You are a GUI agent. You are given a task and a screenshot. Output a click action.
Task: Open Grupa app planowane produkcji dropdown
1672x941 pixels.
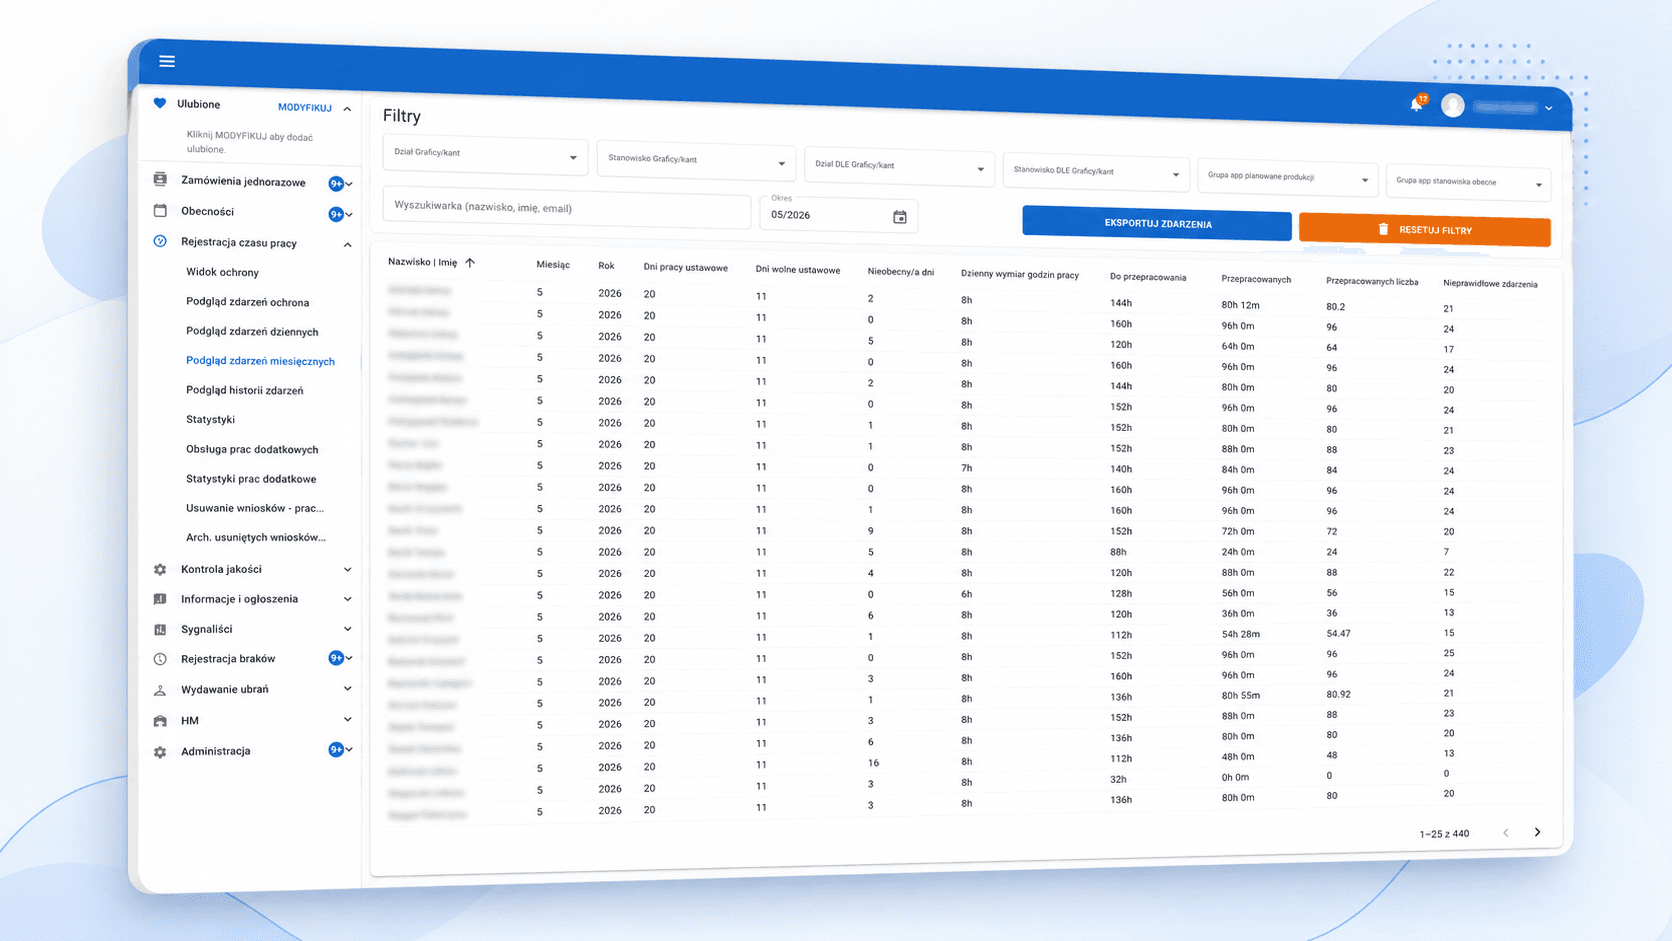[1288, 178]
